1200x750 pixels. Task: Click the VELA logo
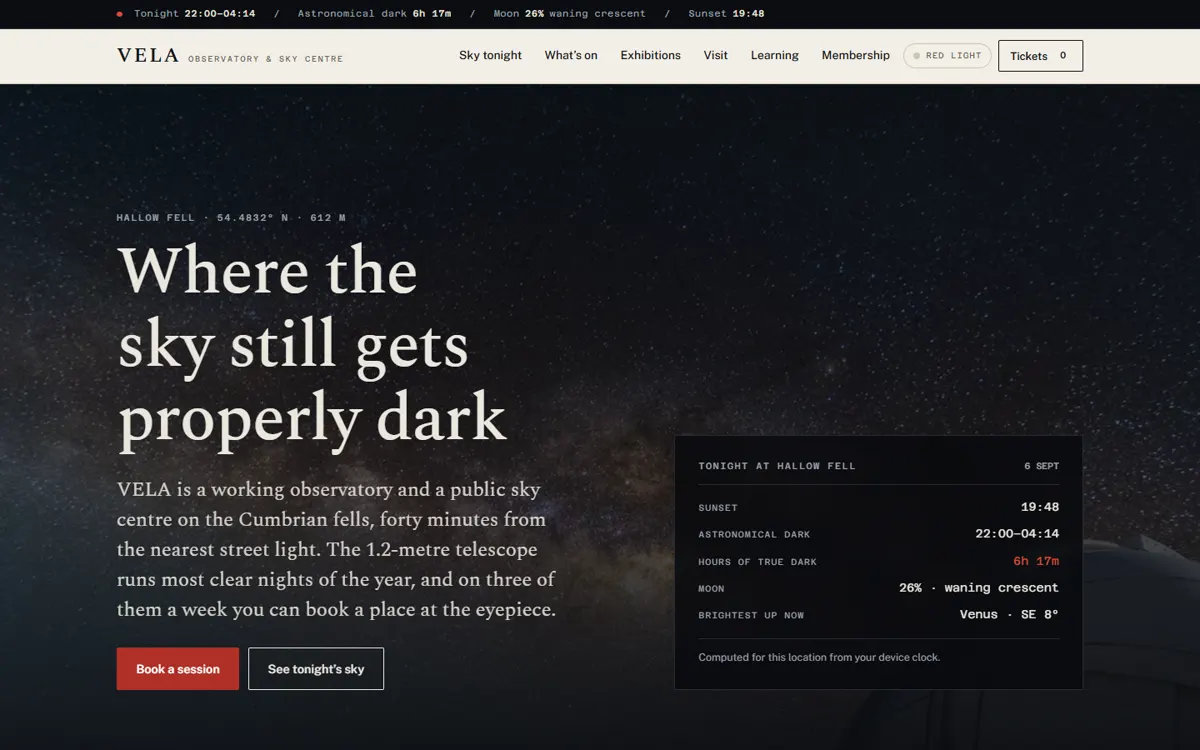pyautogui.click(x=148, y=56)
